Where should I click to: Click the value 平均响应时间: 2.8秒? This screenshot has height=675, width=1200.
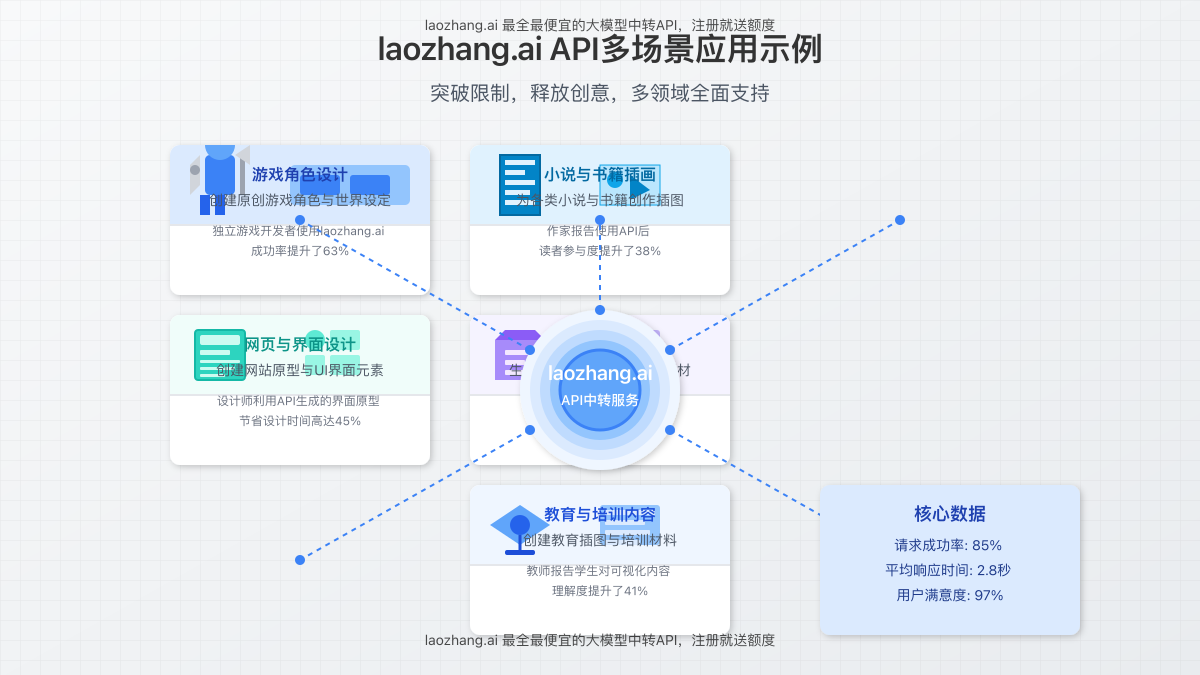948,571
